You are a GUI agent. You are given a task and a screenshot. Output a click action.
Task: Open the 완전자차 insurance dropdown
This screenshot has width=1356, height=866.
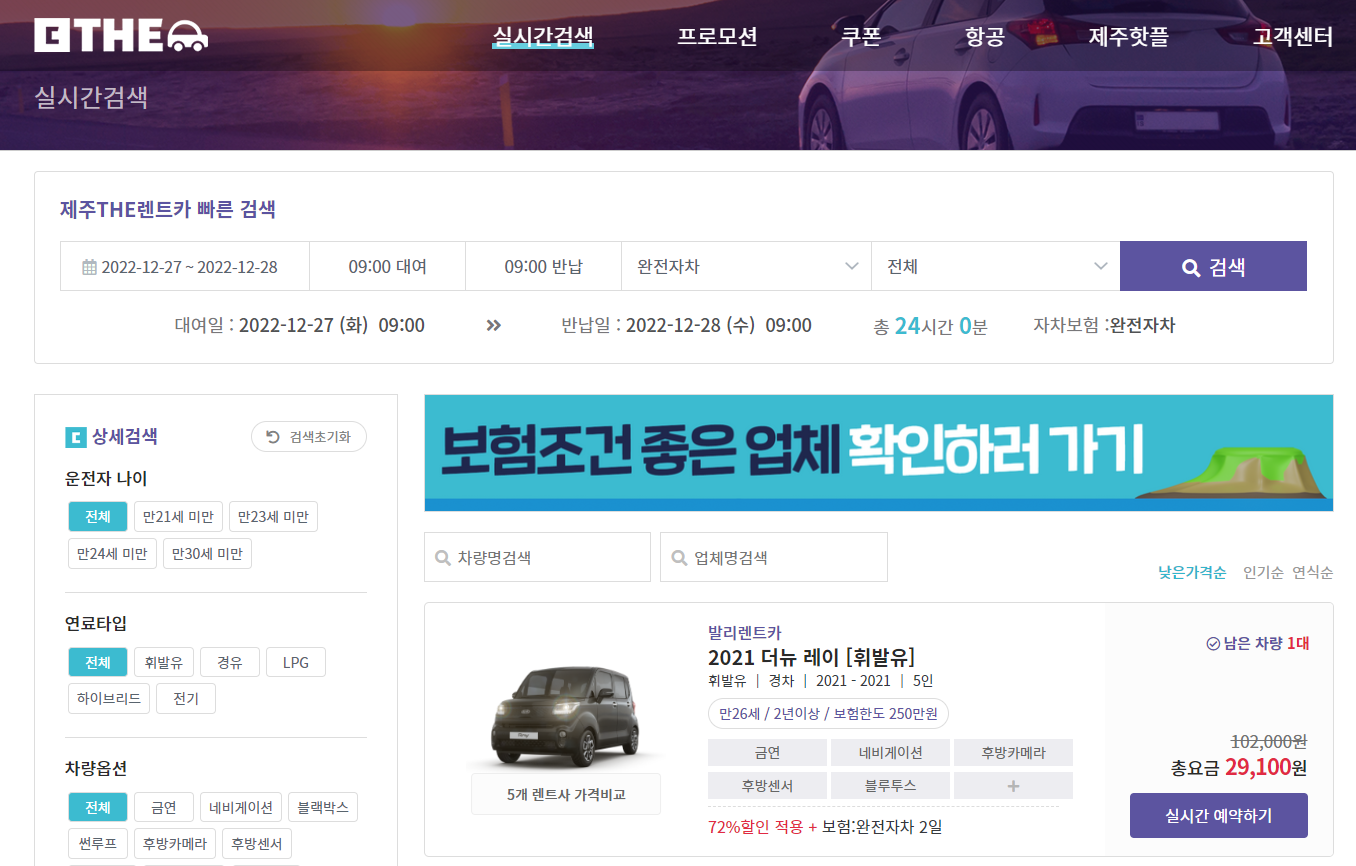[x=746, y=266]
